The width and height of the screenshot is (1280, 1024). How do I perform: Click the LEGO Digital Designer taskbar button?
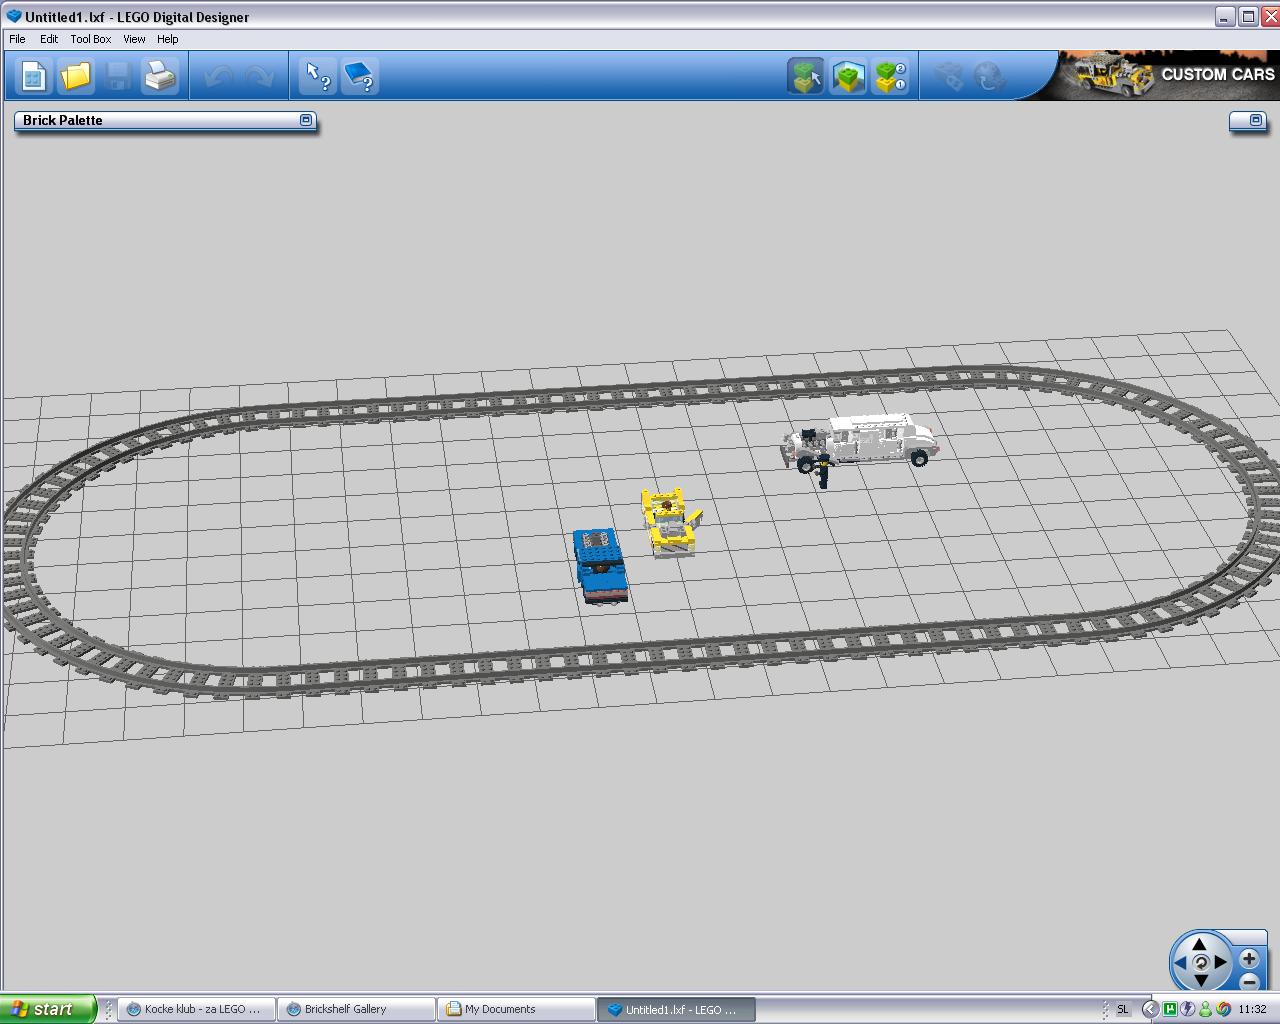coord(676,1009)
